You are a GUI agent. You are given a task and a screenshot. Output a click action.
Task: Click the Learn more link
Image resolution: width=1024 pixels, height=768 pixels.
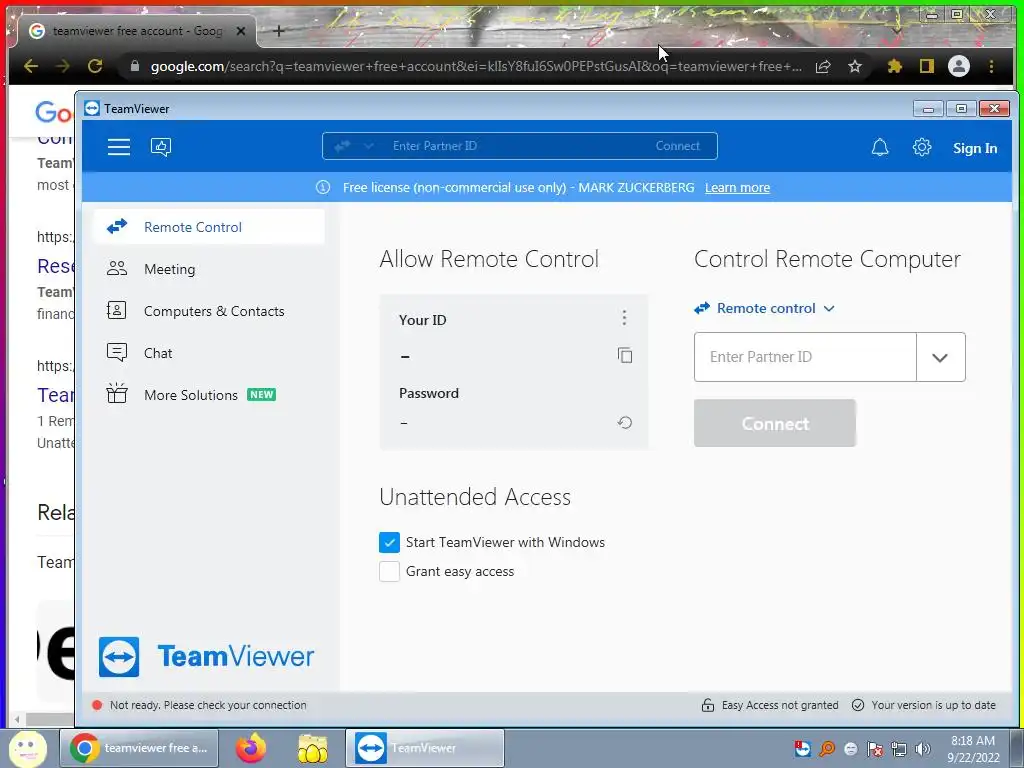tap(737, 188)
